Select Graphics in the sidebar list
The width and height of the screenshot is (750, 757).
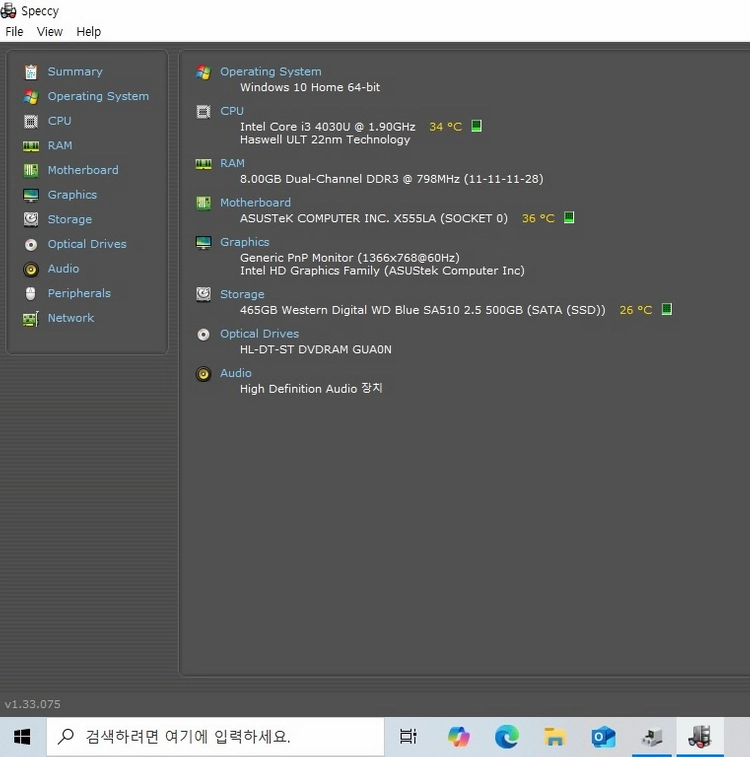(x=72, y=195)
